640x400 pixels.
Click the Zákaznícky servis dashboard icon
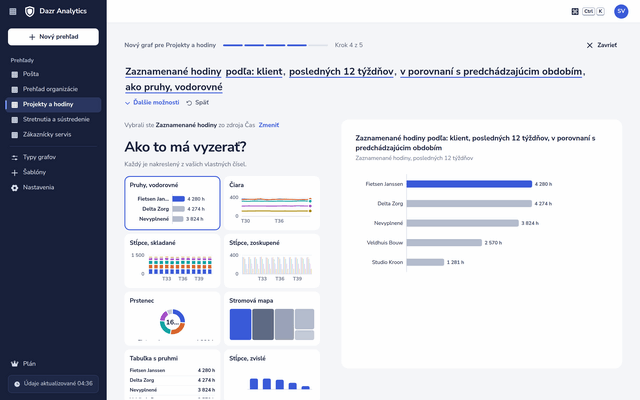(15, 135)
